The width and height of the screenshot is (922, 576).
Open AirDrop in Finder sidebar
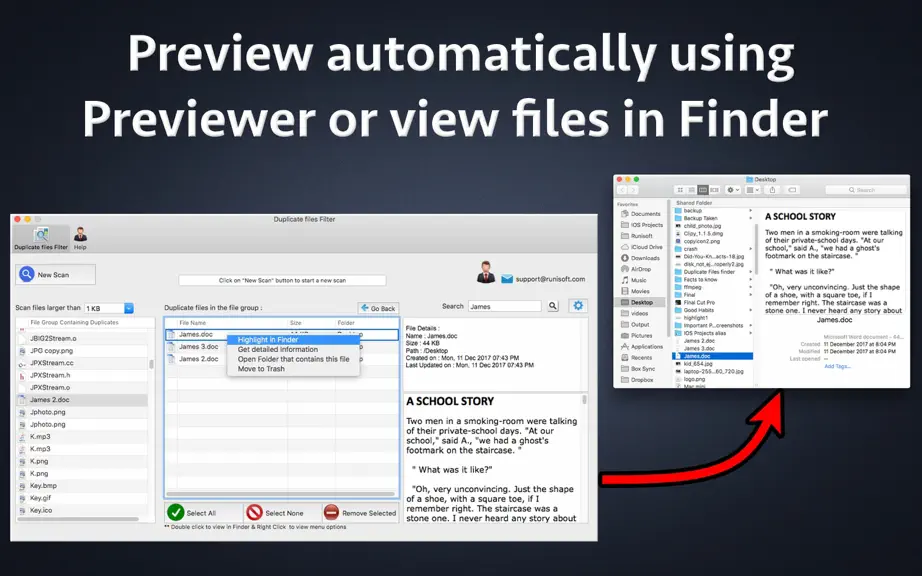637,269
